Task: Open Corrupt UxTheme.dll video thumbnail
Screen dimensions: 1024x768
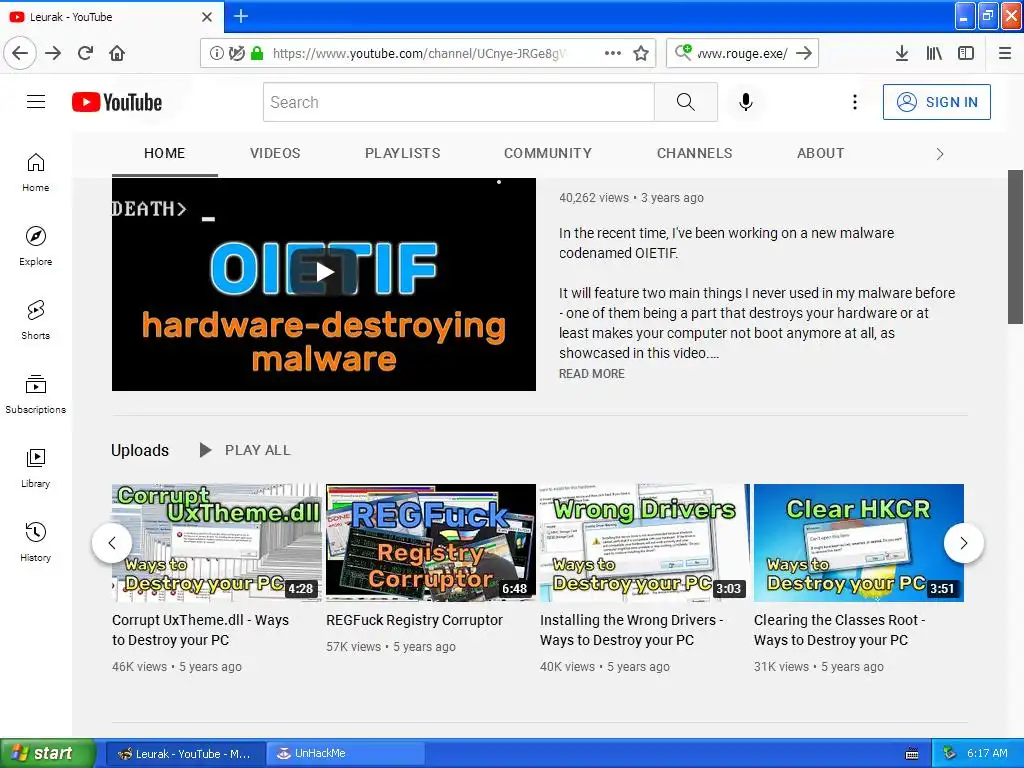Action: click(x=216, y=543)
